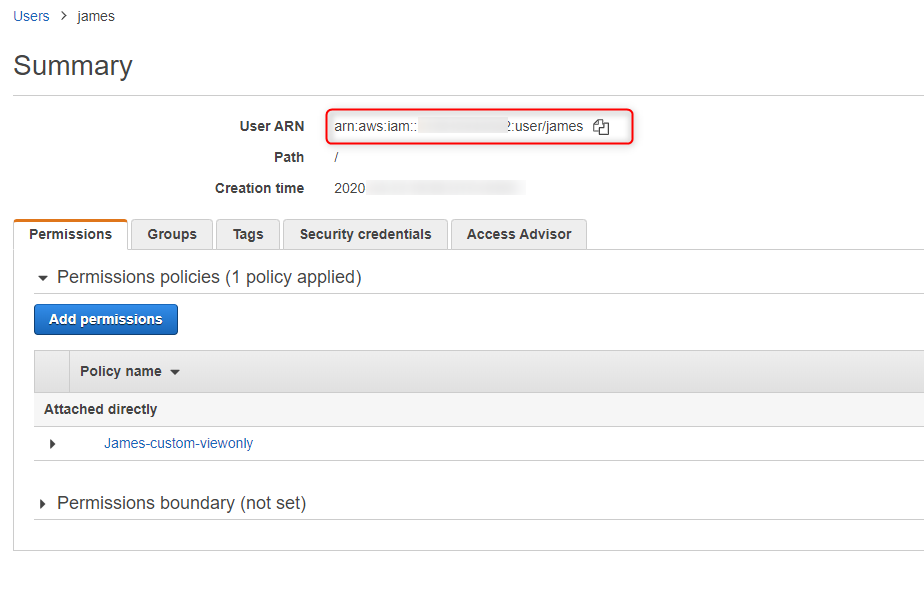Sort by the Policy name arrow
This screenshot has height=595, width=924.
coord(175,372)
